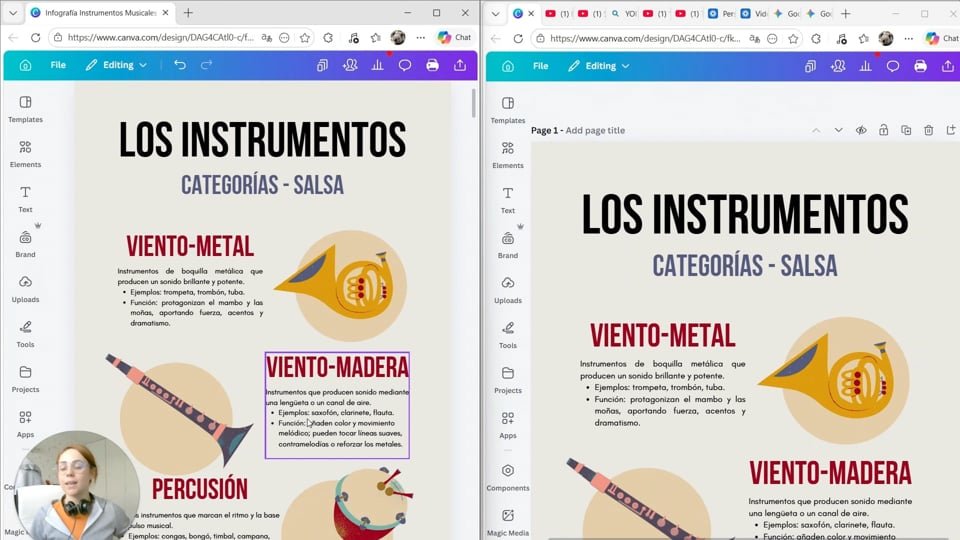Open Copilot Chat in left browser
The image size is (960, 540).
click(x=454, y=37)
